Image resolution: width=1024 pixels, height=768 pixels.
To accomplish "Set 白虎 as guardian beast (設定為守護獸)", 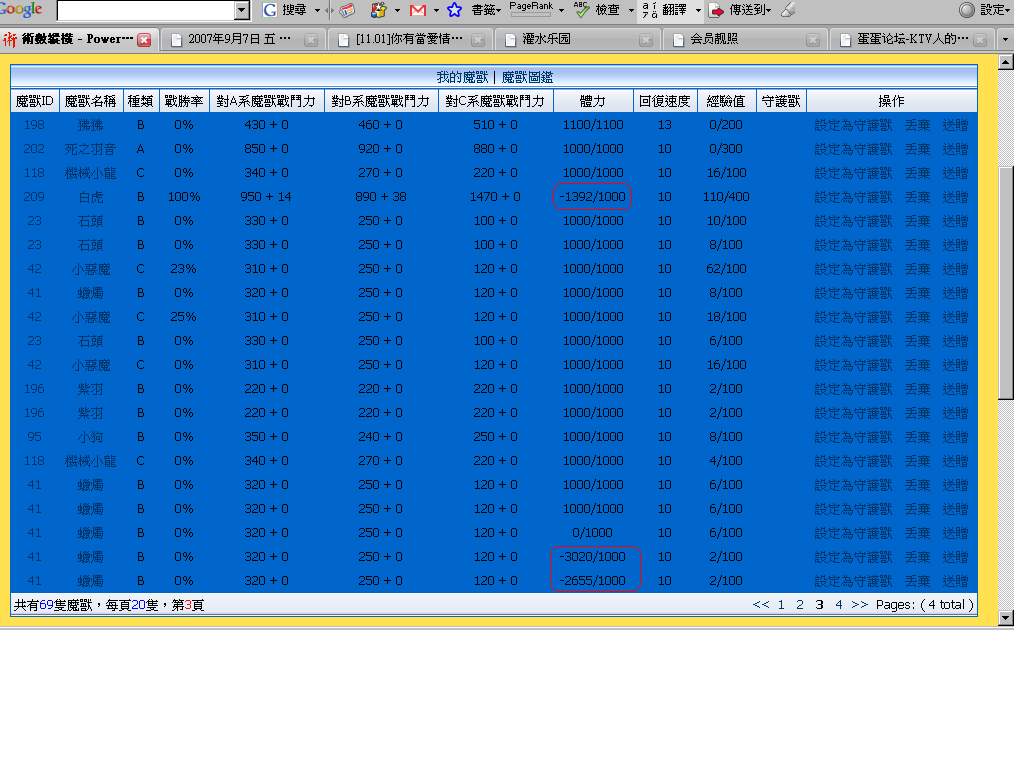I will pyautogui.click(x=853, y=197).
